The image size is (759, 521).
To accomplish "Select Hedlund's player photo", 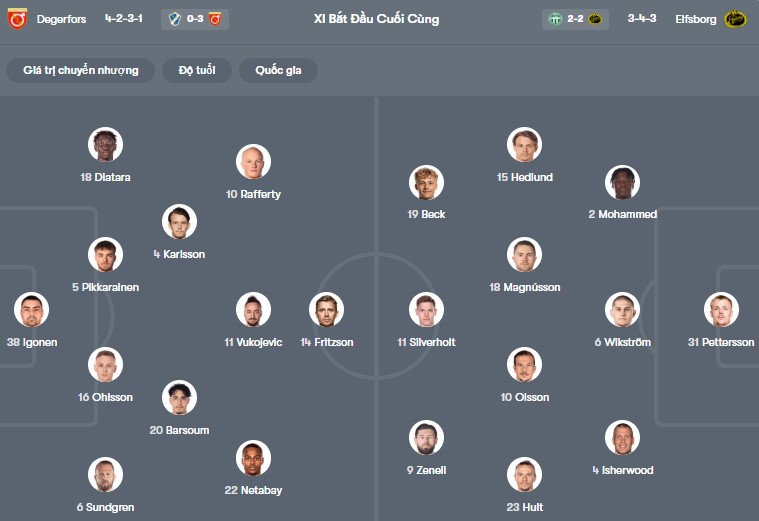I will (x=524, y=145).
